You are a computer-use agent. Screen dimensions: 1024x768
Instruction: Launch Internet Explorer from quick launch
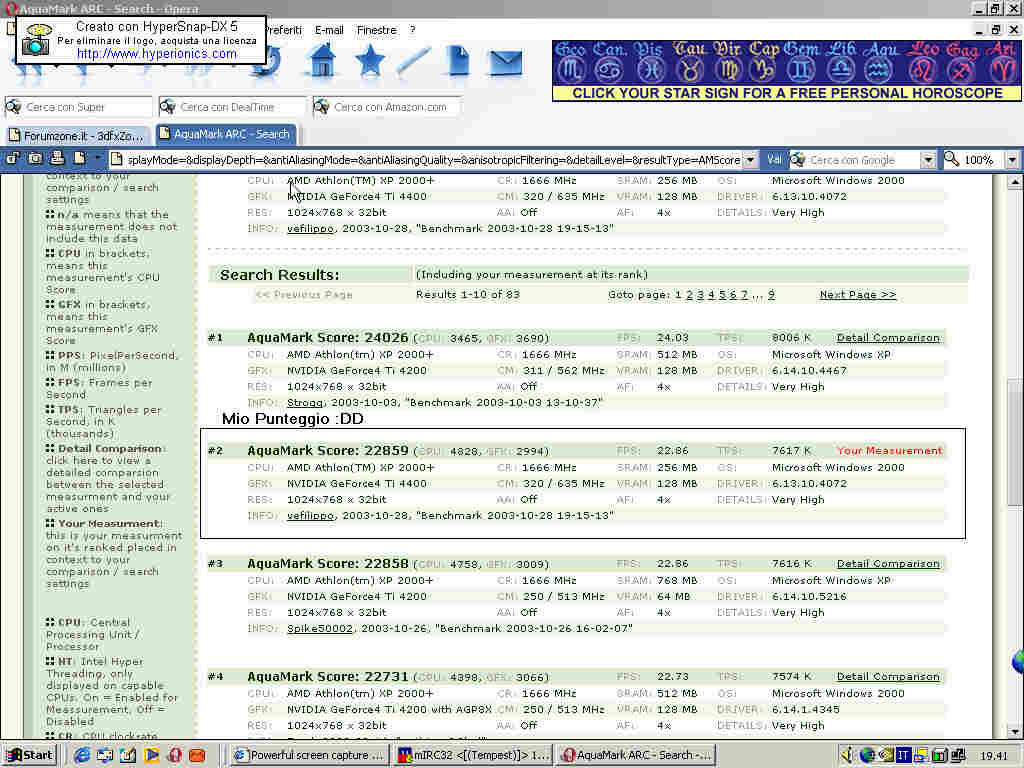pyautogui.click(x=82, y=756)
